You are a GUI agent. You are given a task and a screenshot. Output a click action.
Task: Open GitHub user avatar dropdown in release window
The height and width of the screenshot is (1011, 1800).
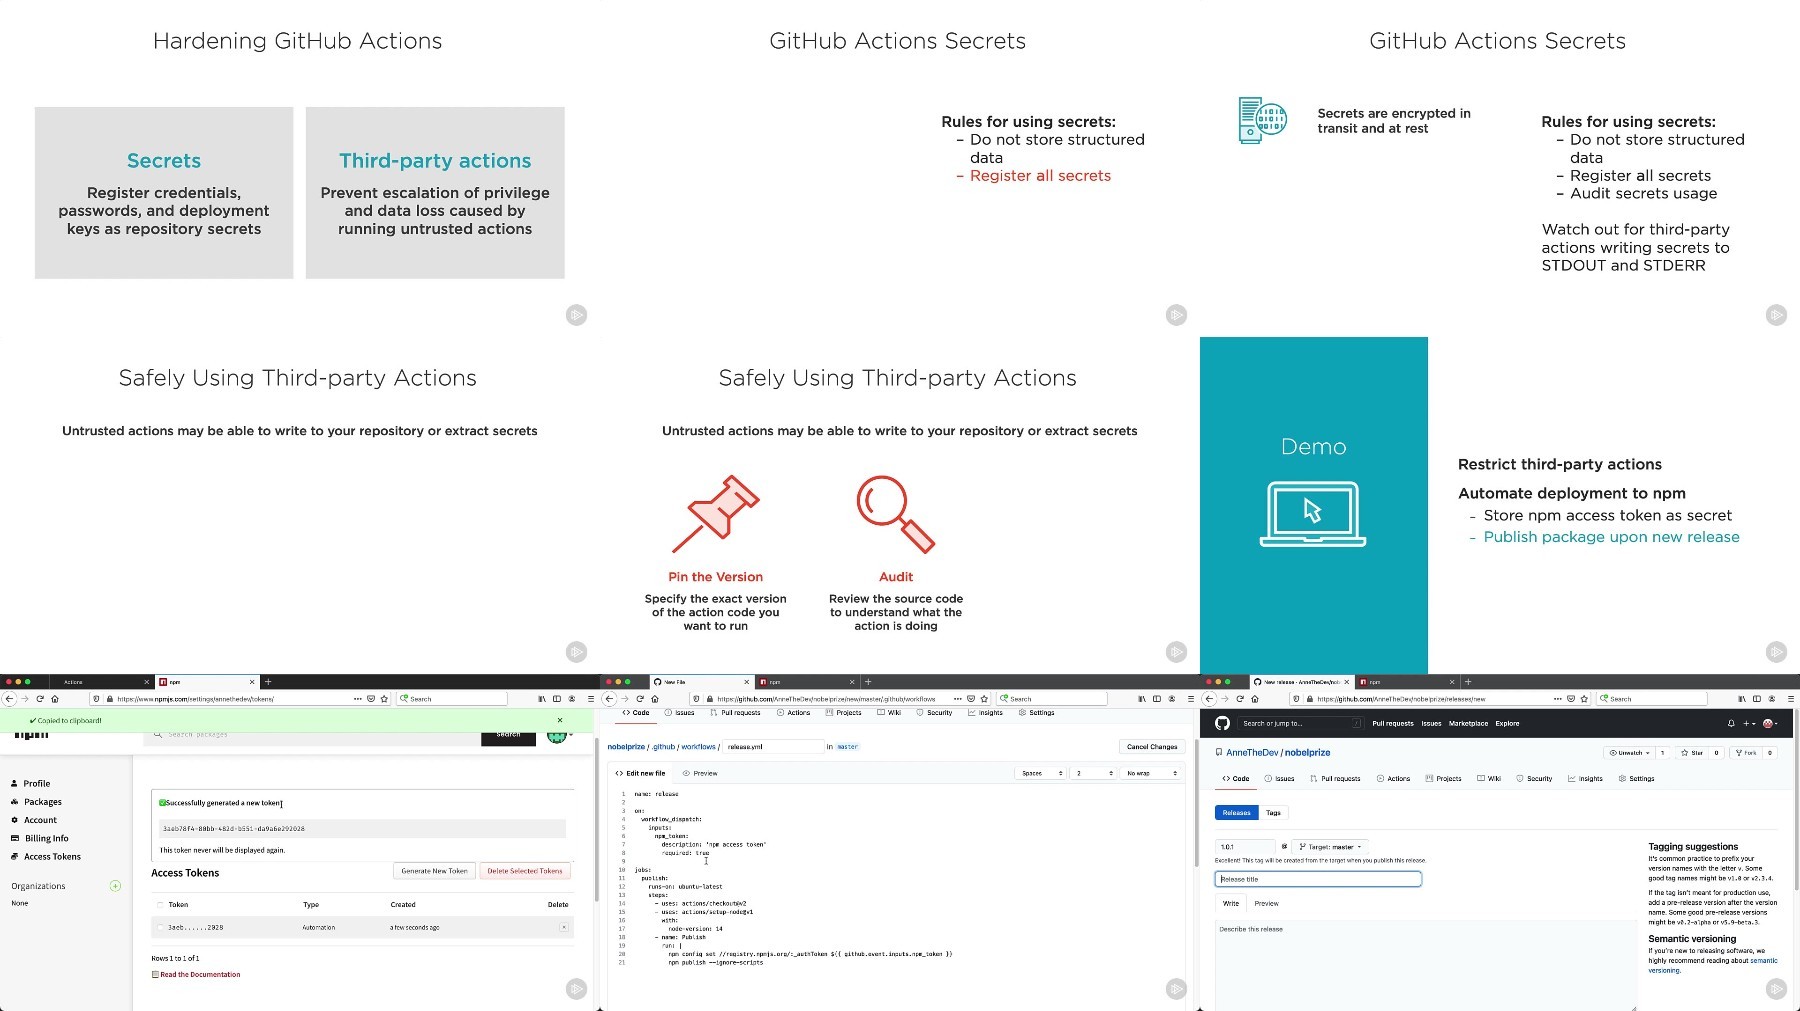[x=1770, y=723]
